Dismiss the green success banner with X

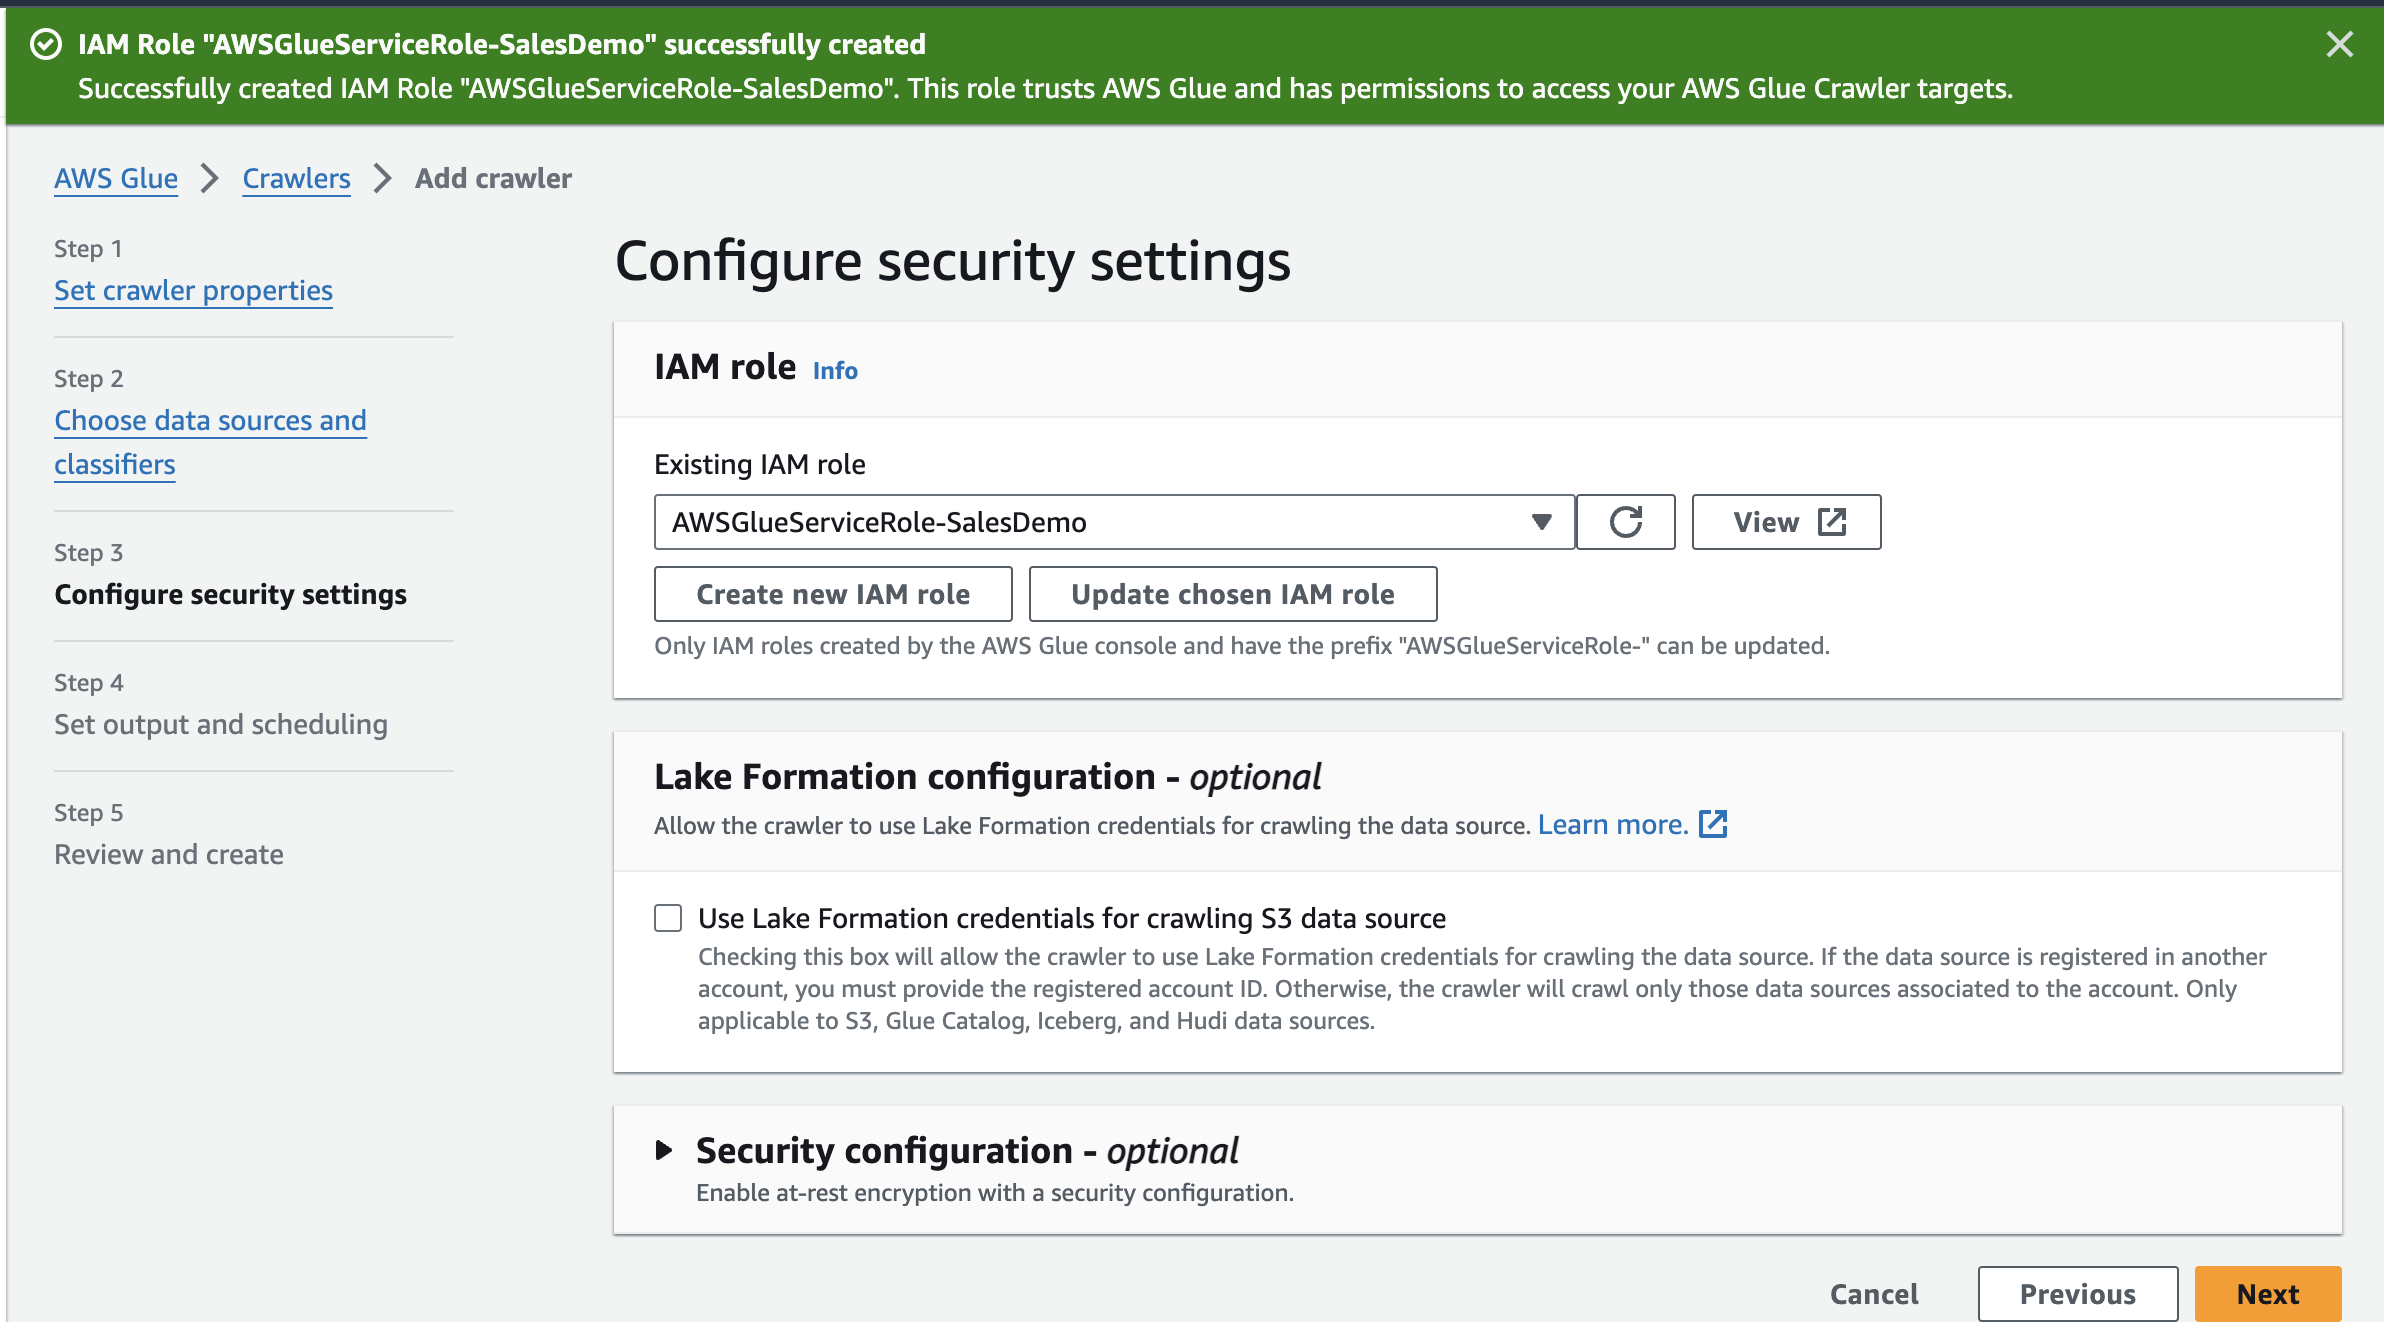[2339, 45]
